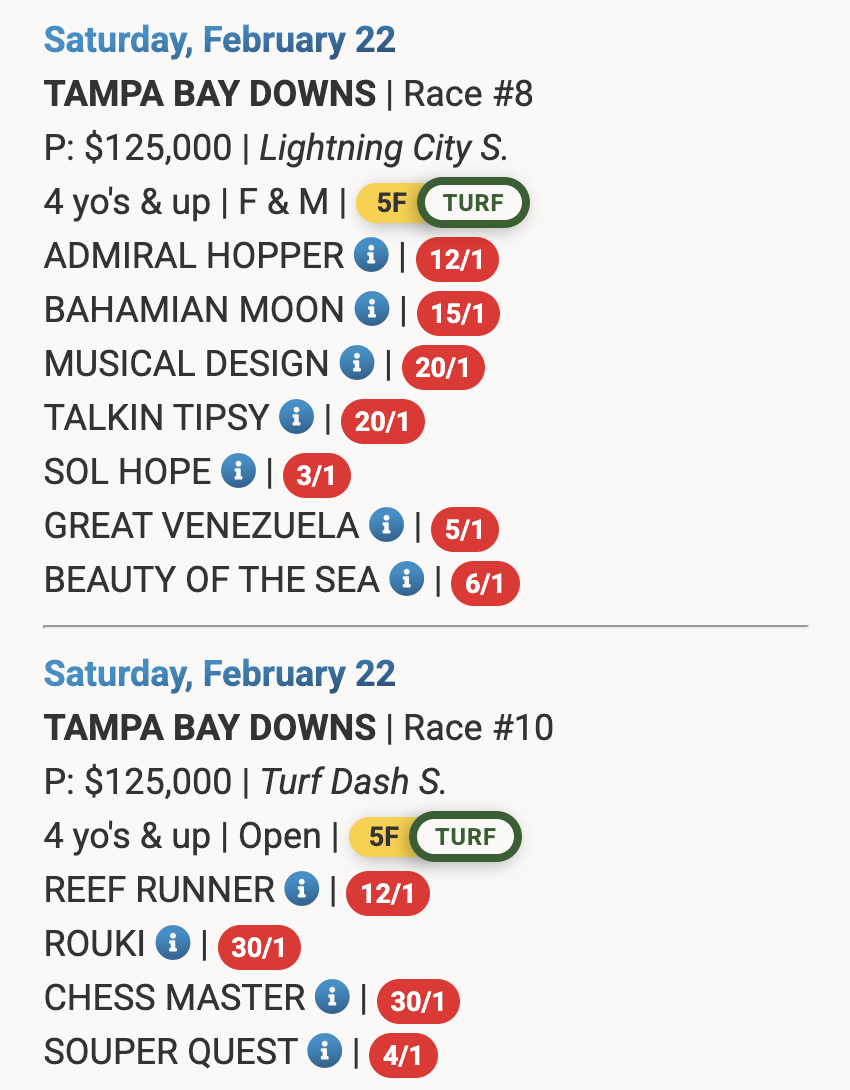Open the Turf Dash S. race link

pos(352,781)
